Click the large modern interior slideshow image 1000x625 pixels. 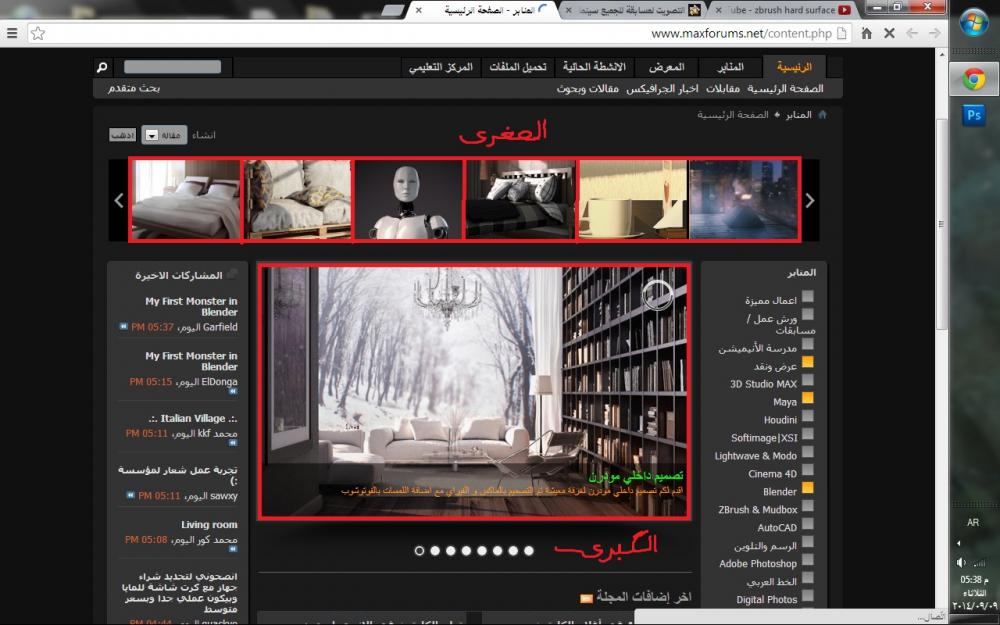point(474,392)
